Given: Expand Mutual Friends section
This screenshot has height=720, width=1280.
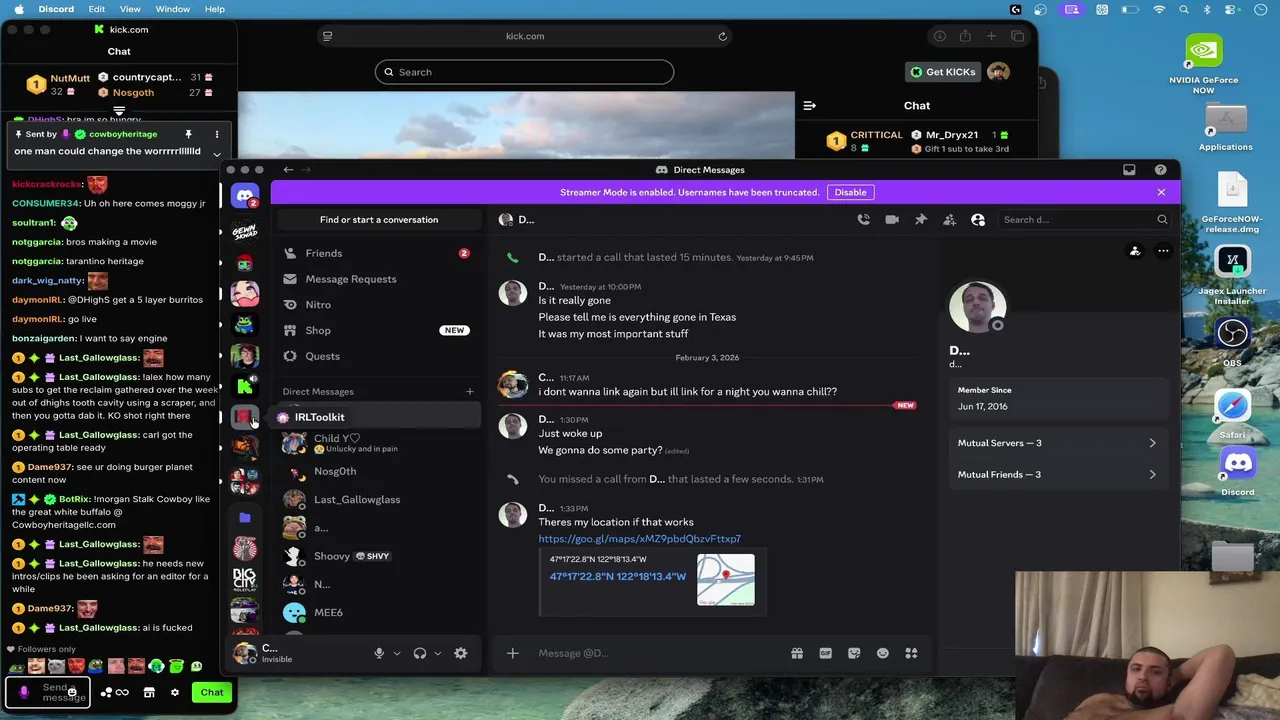Looking at the screenshot, I should [x=1056, y=475].
